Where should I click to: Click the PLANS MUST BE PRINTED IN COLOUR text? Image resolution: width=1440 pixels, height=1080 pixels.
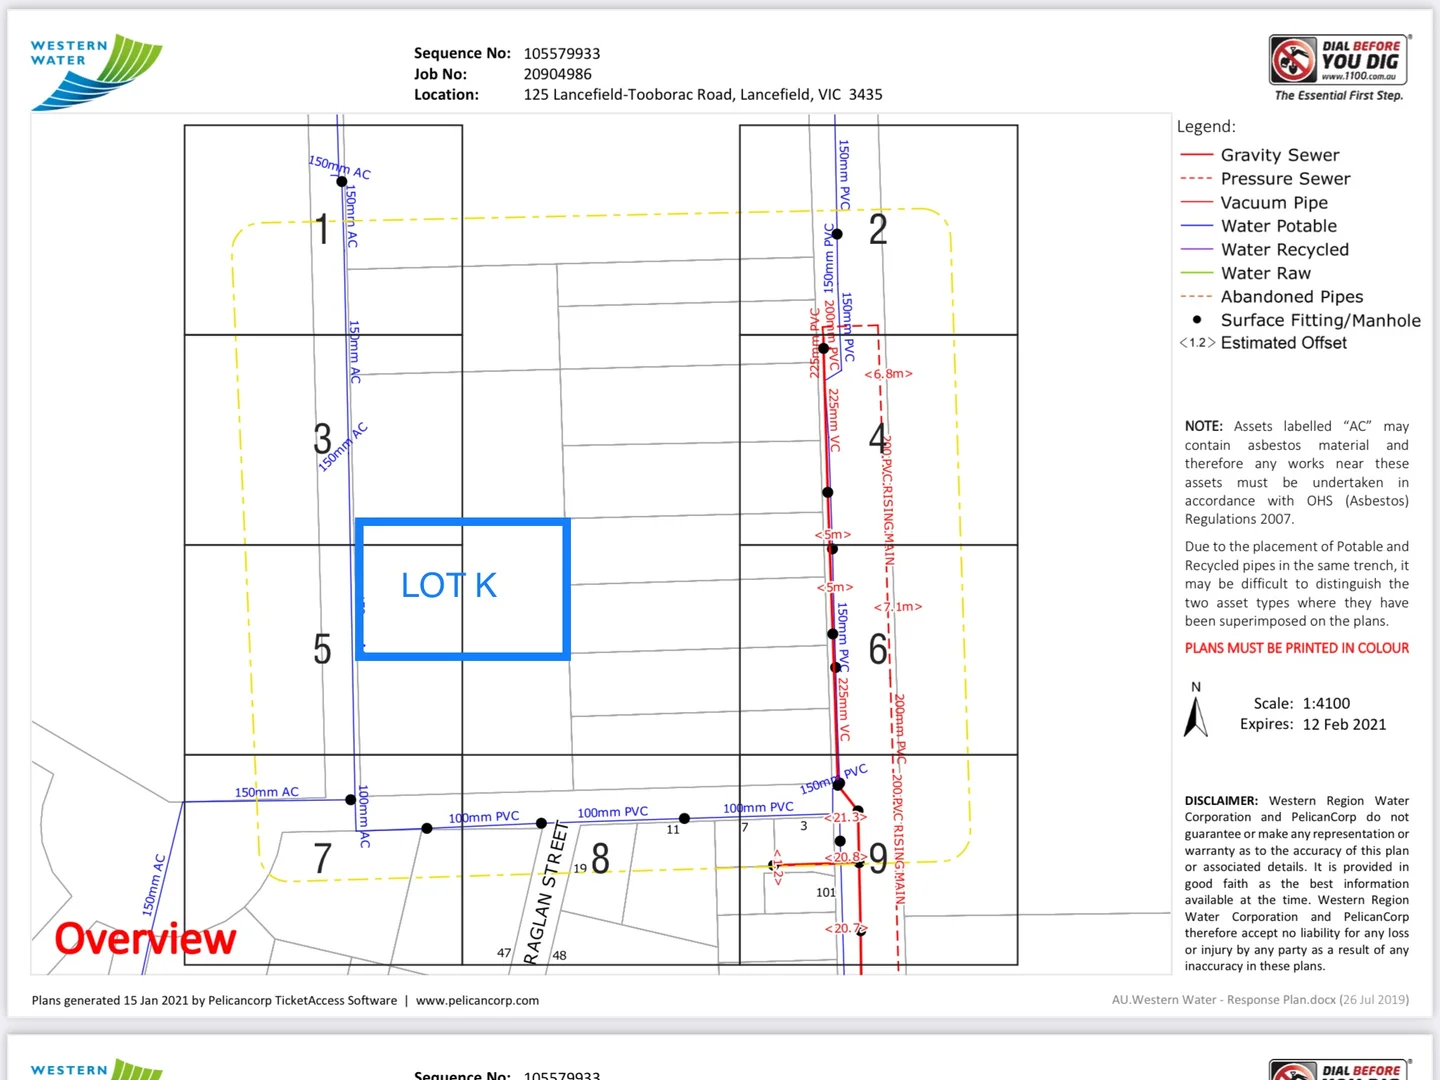(1296, 648)
